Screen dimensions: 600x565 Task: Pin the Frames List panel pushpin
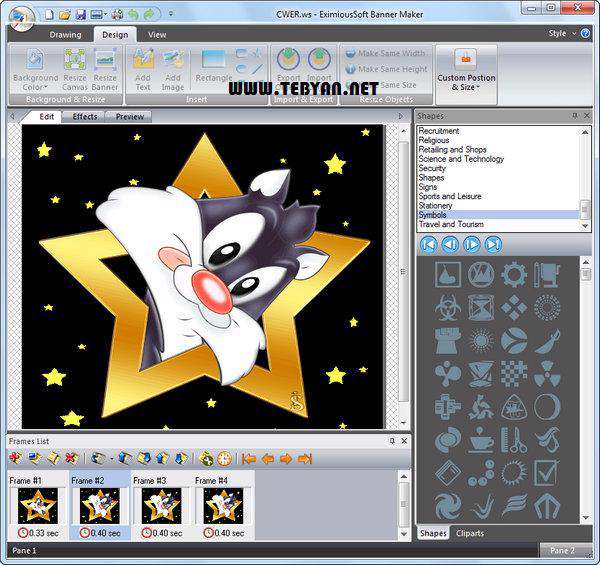tap(392, 441)
